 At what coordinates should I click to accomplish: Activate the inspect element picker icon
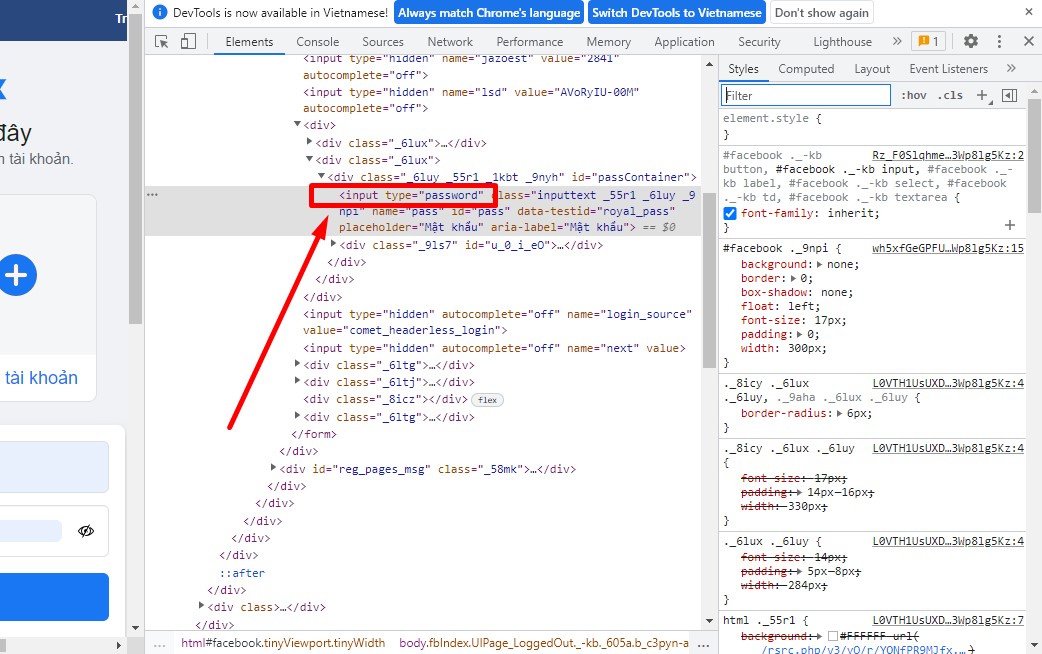pyautogui.click(x=161, y=41)
